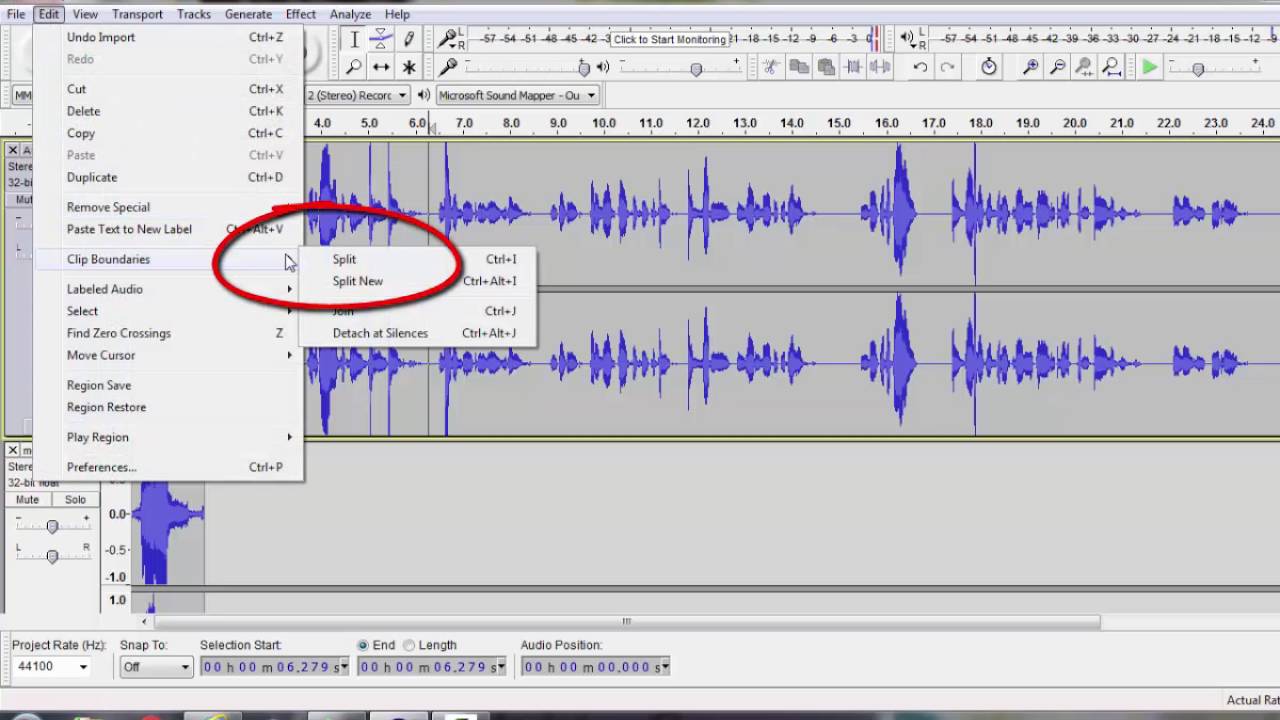
Task: Expand the Select submenu
Action: (x=168, y=311)
